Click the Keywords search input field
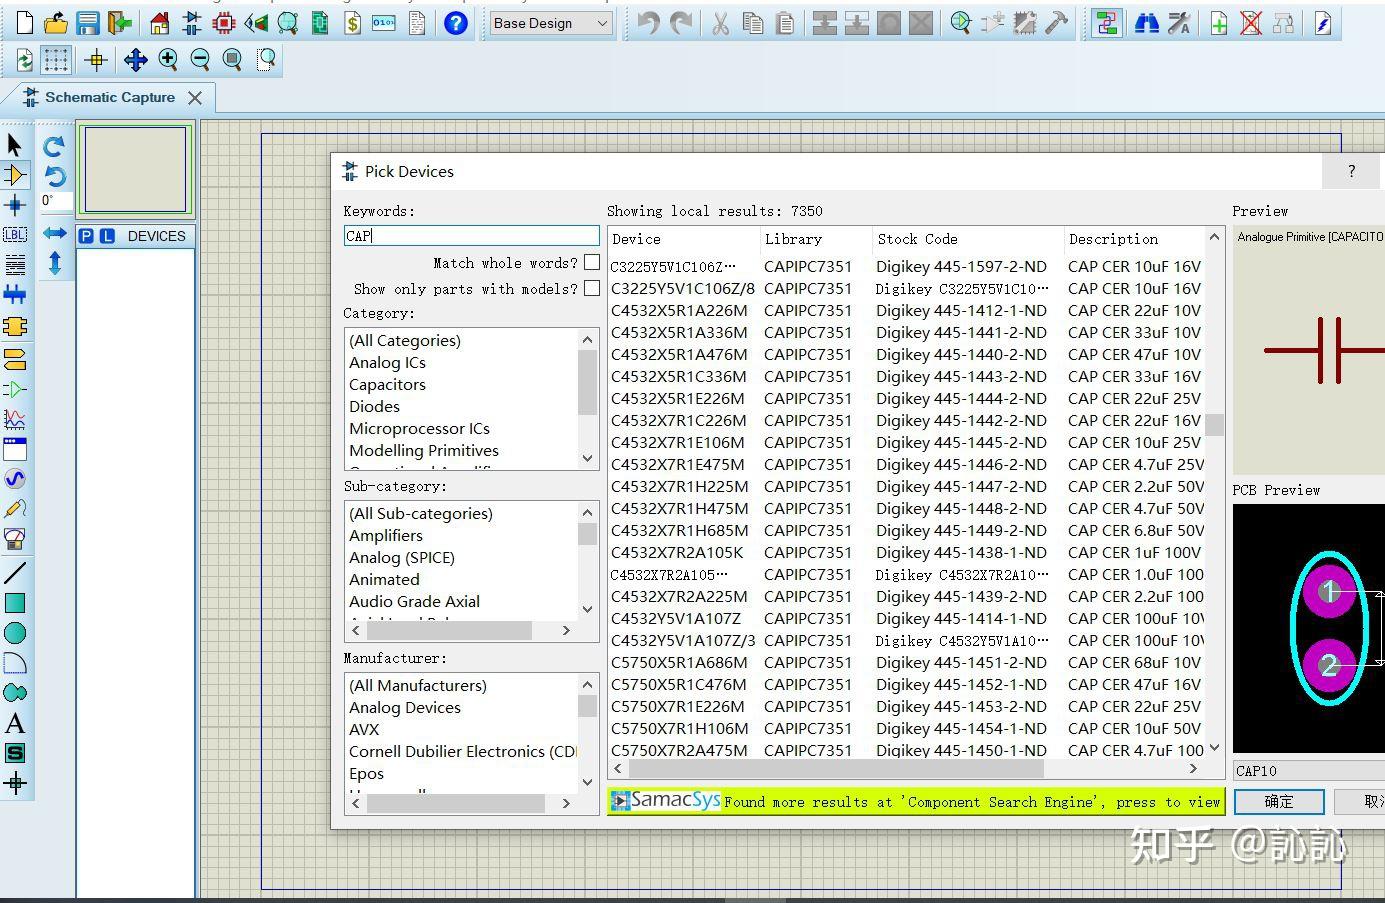 (x=471, y=236)
